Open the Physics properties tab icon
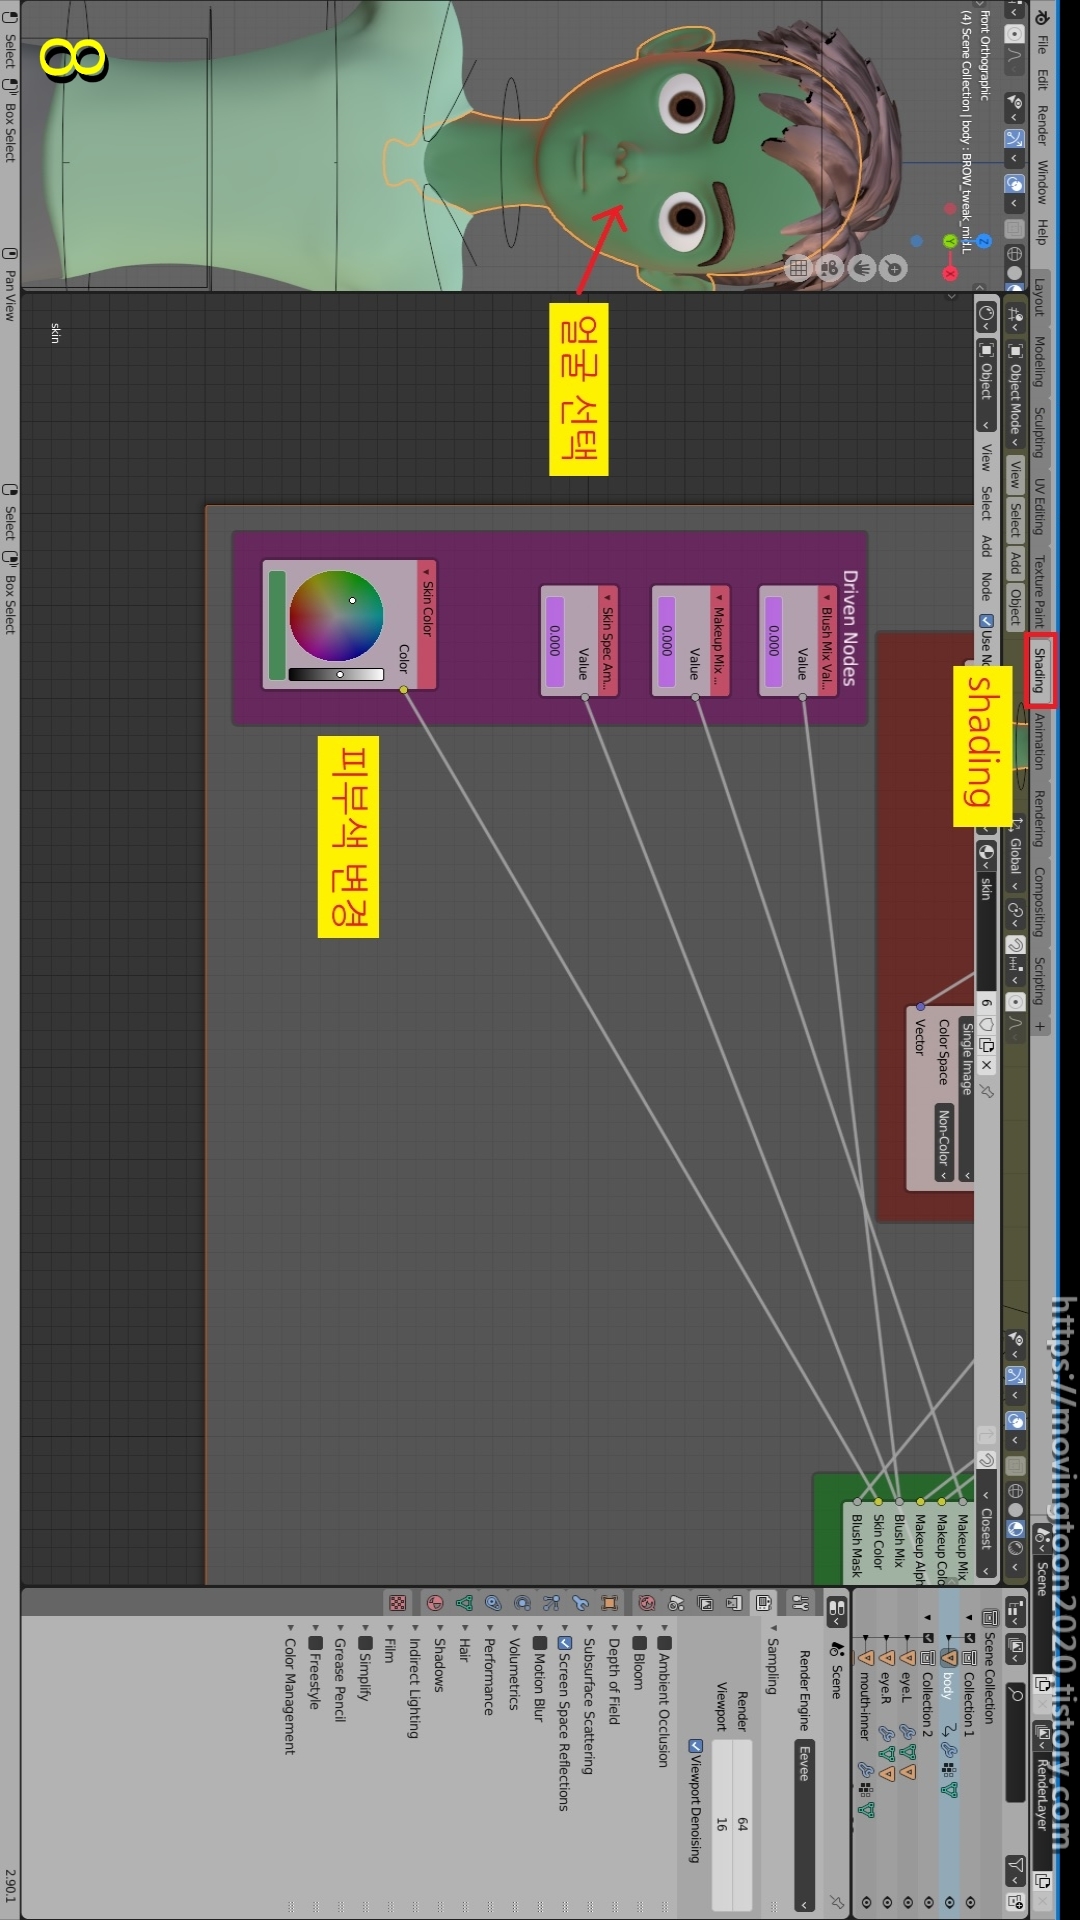Image resolution: width=1080 pixels, height=1920 pixels. [522, 1603]
